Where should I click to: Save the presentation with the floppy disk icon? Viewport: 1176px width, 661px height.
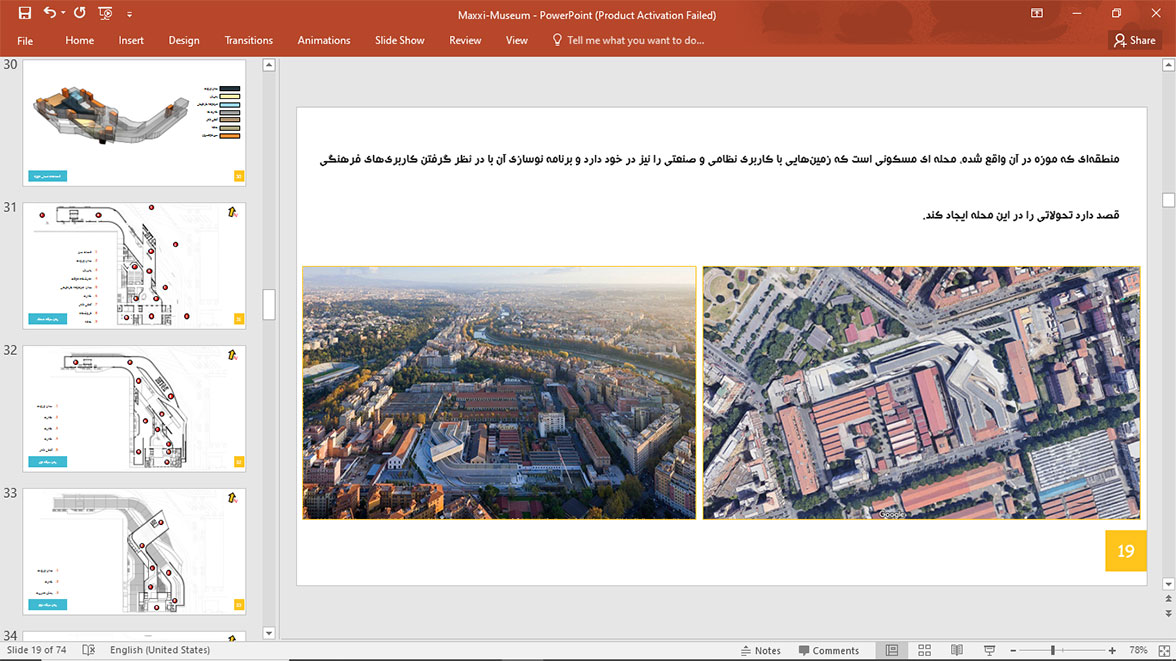(25, 14)
